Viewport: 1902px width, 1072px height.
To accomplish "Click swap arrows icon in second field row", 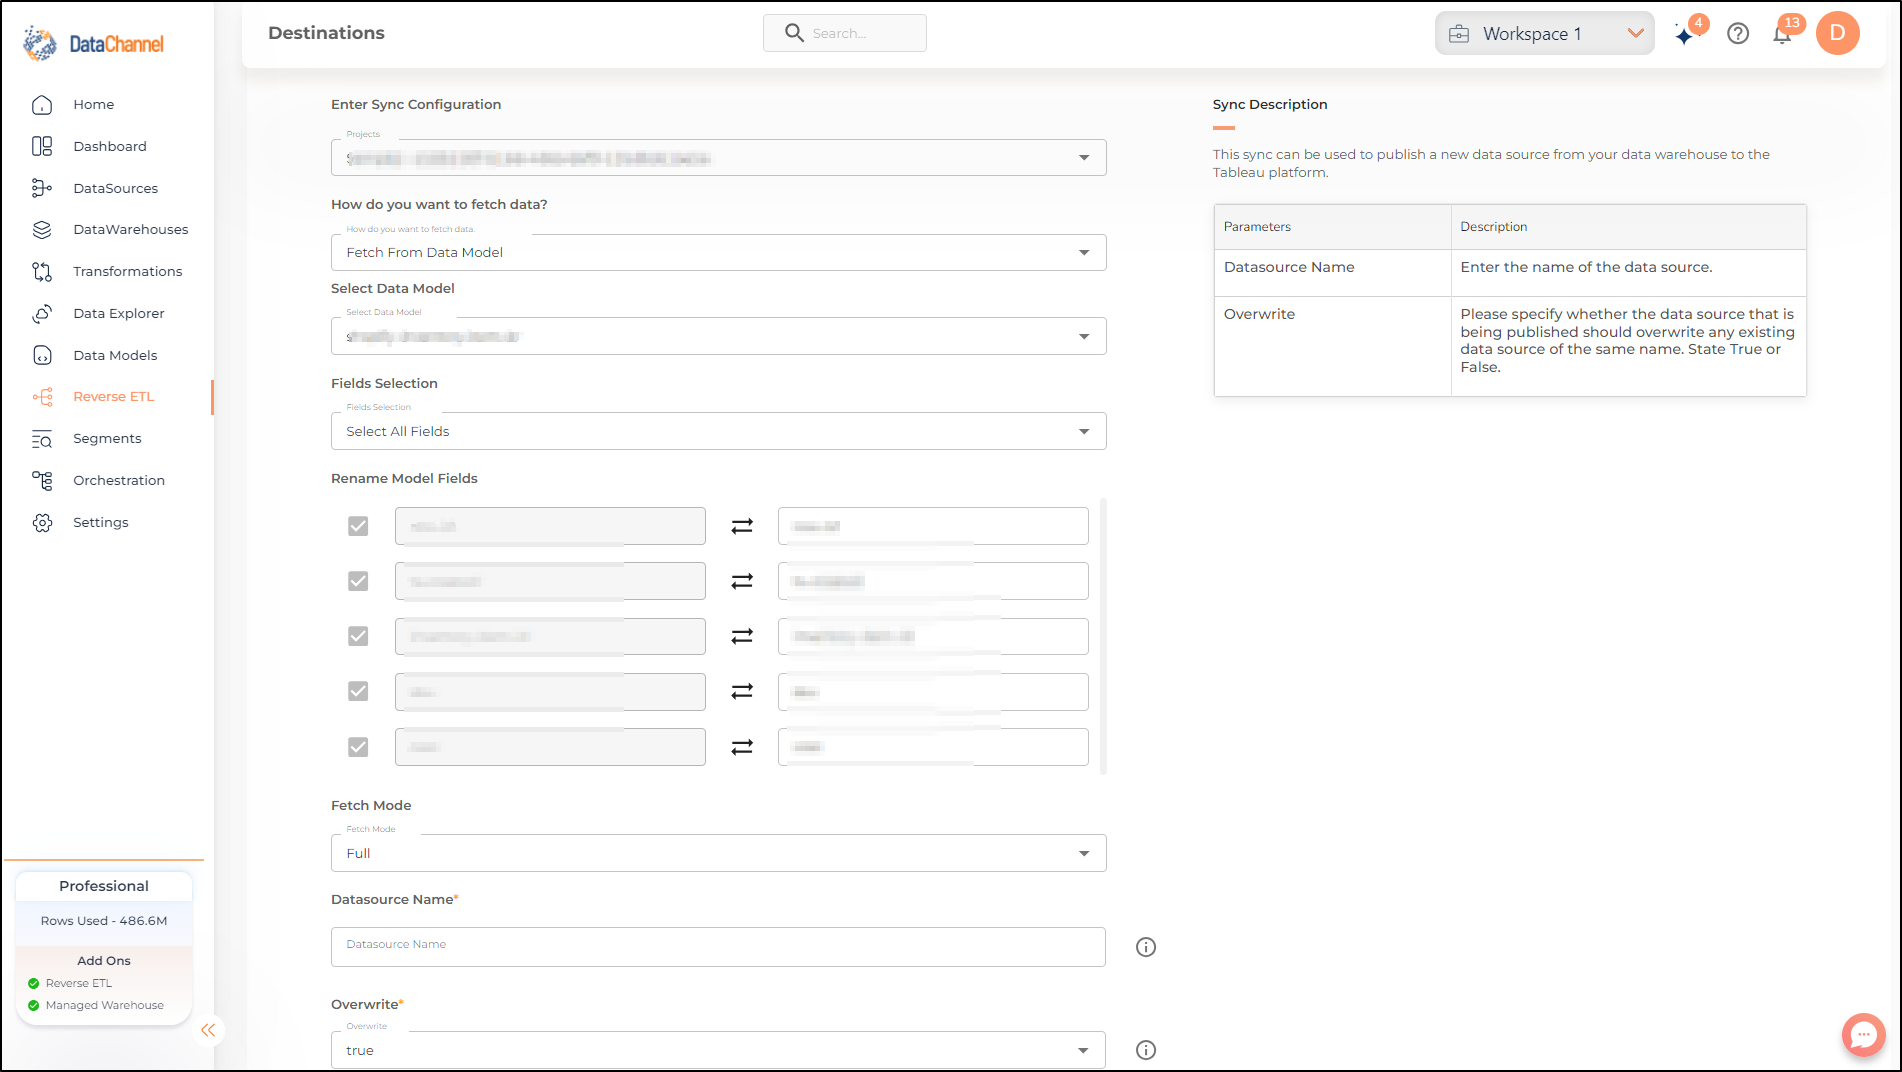I will [x=742, y=581].
